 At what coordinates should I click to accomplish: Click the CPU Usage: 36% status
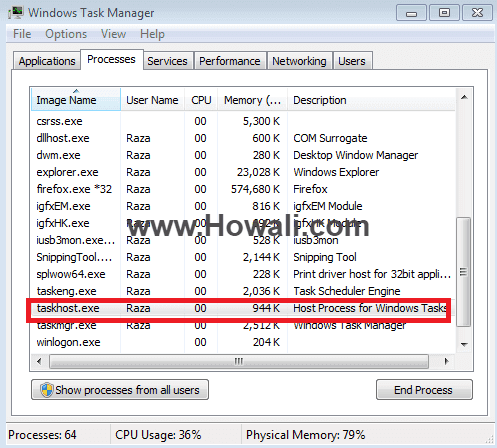[158, 435]
